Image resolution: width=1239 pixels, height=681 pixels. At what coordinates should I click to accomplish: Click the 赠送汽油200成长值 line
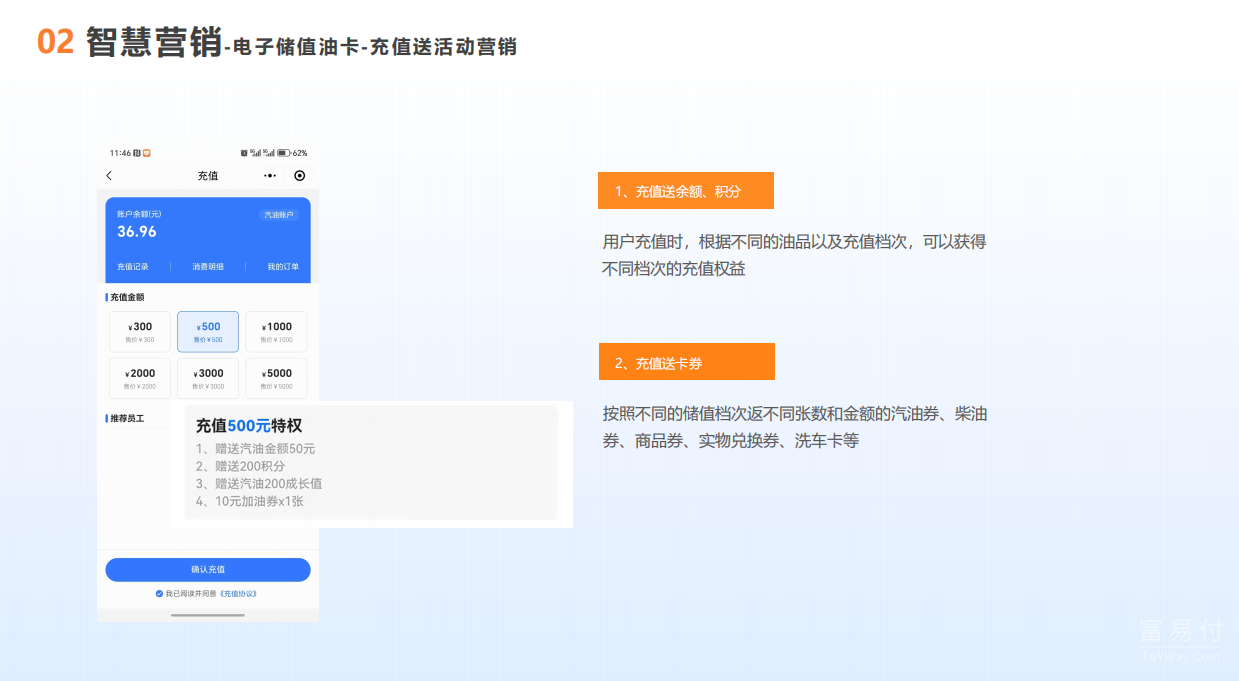(259, 484)
